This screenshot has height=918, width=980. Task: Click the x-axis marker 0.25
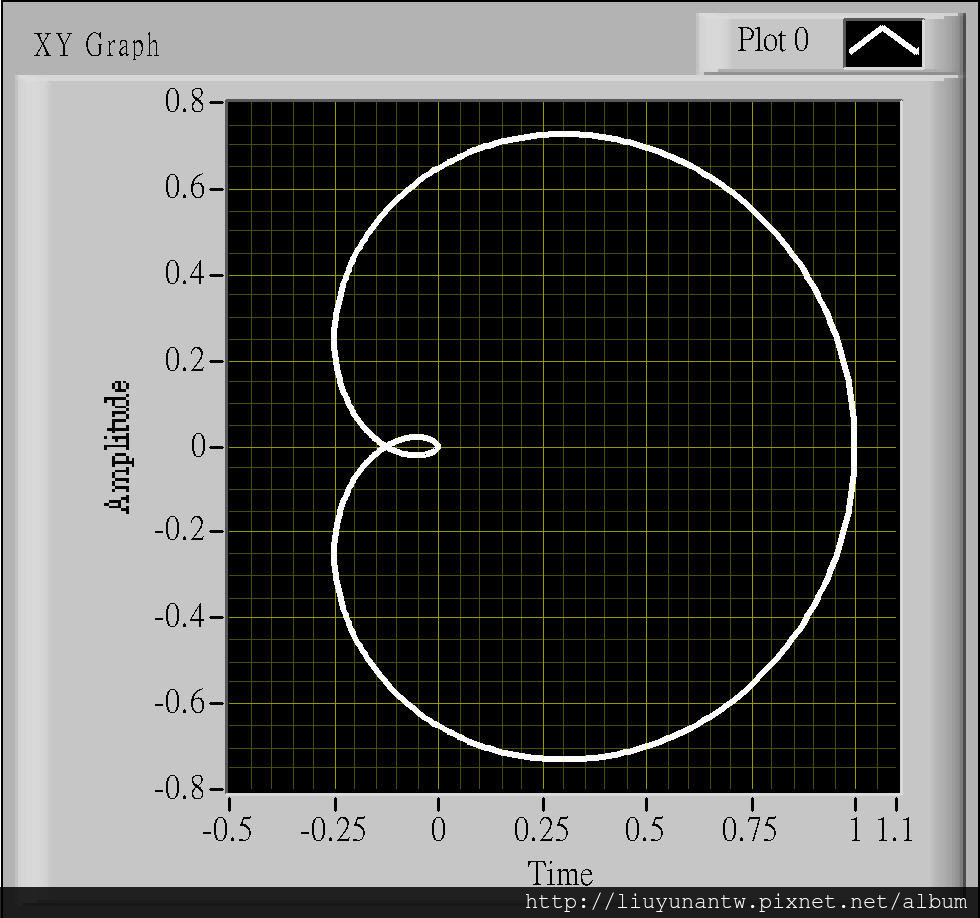tap(541, 831)
